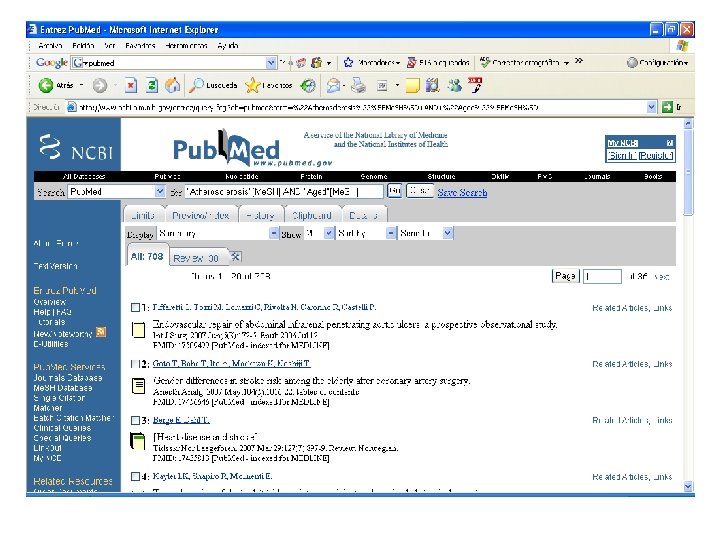Click the scrollbar down arrow

[688, 486]
